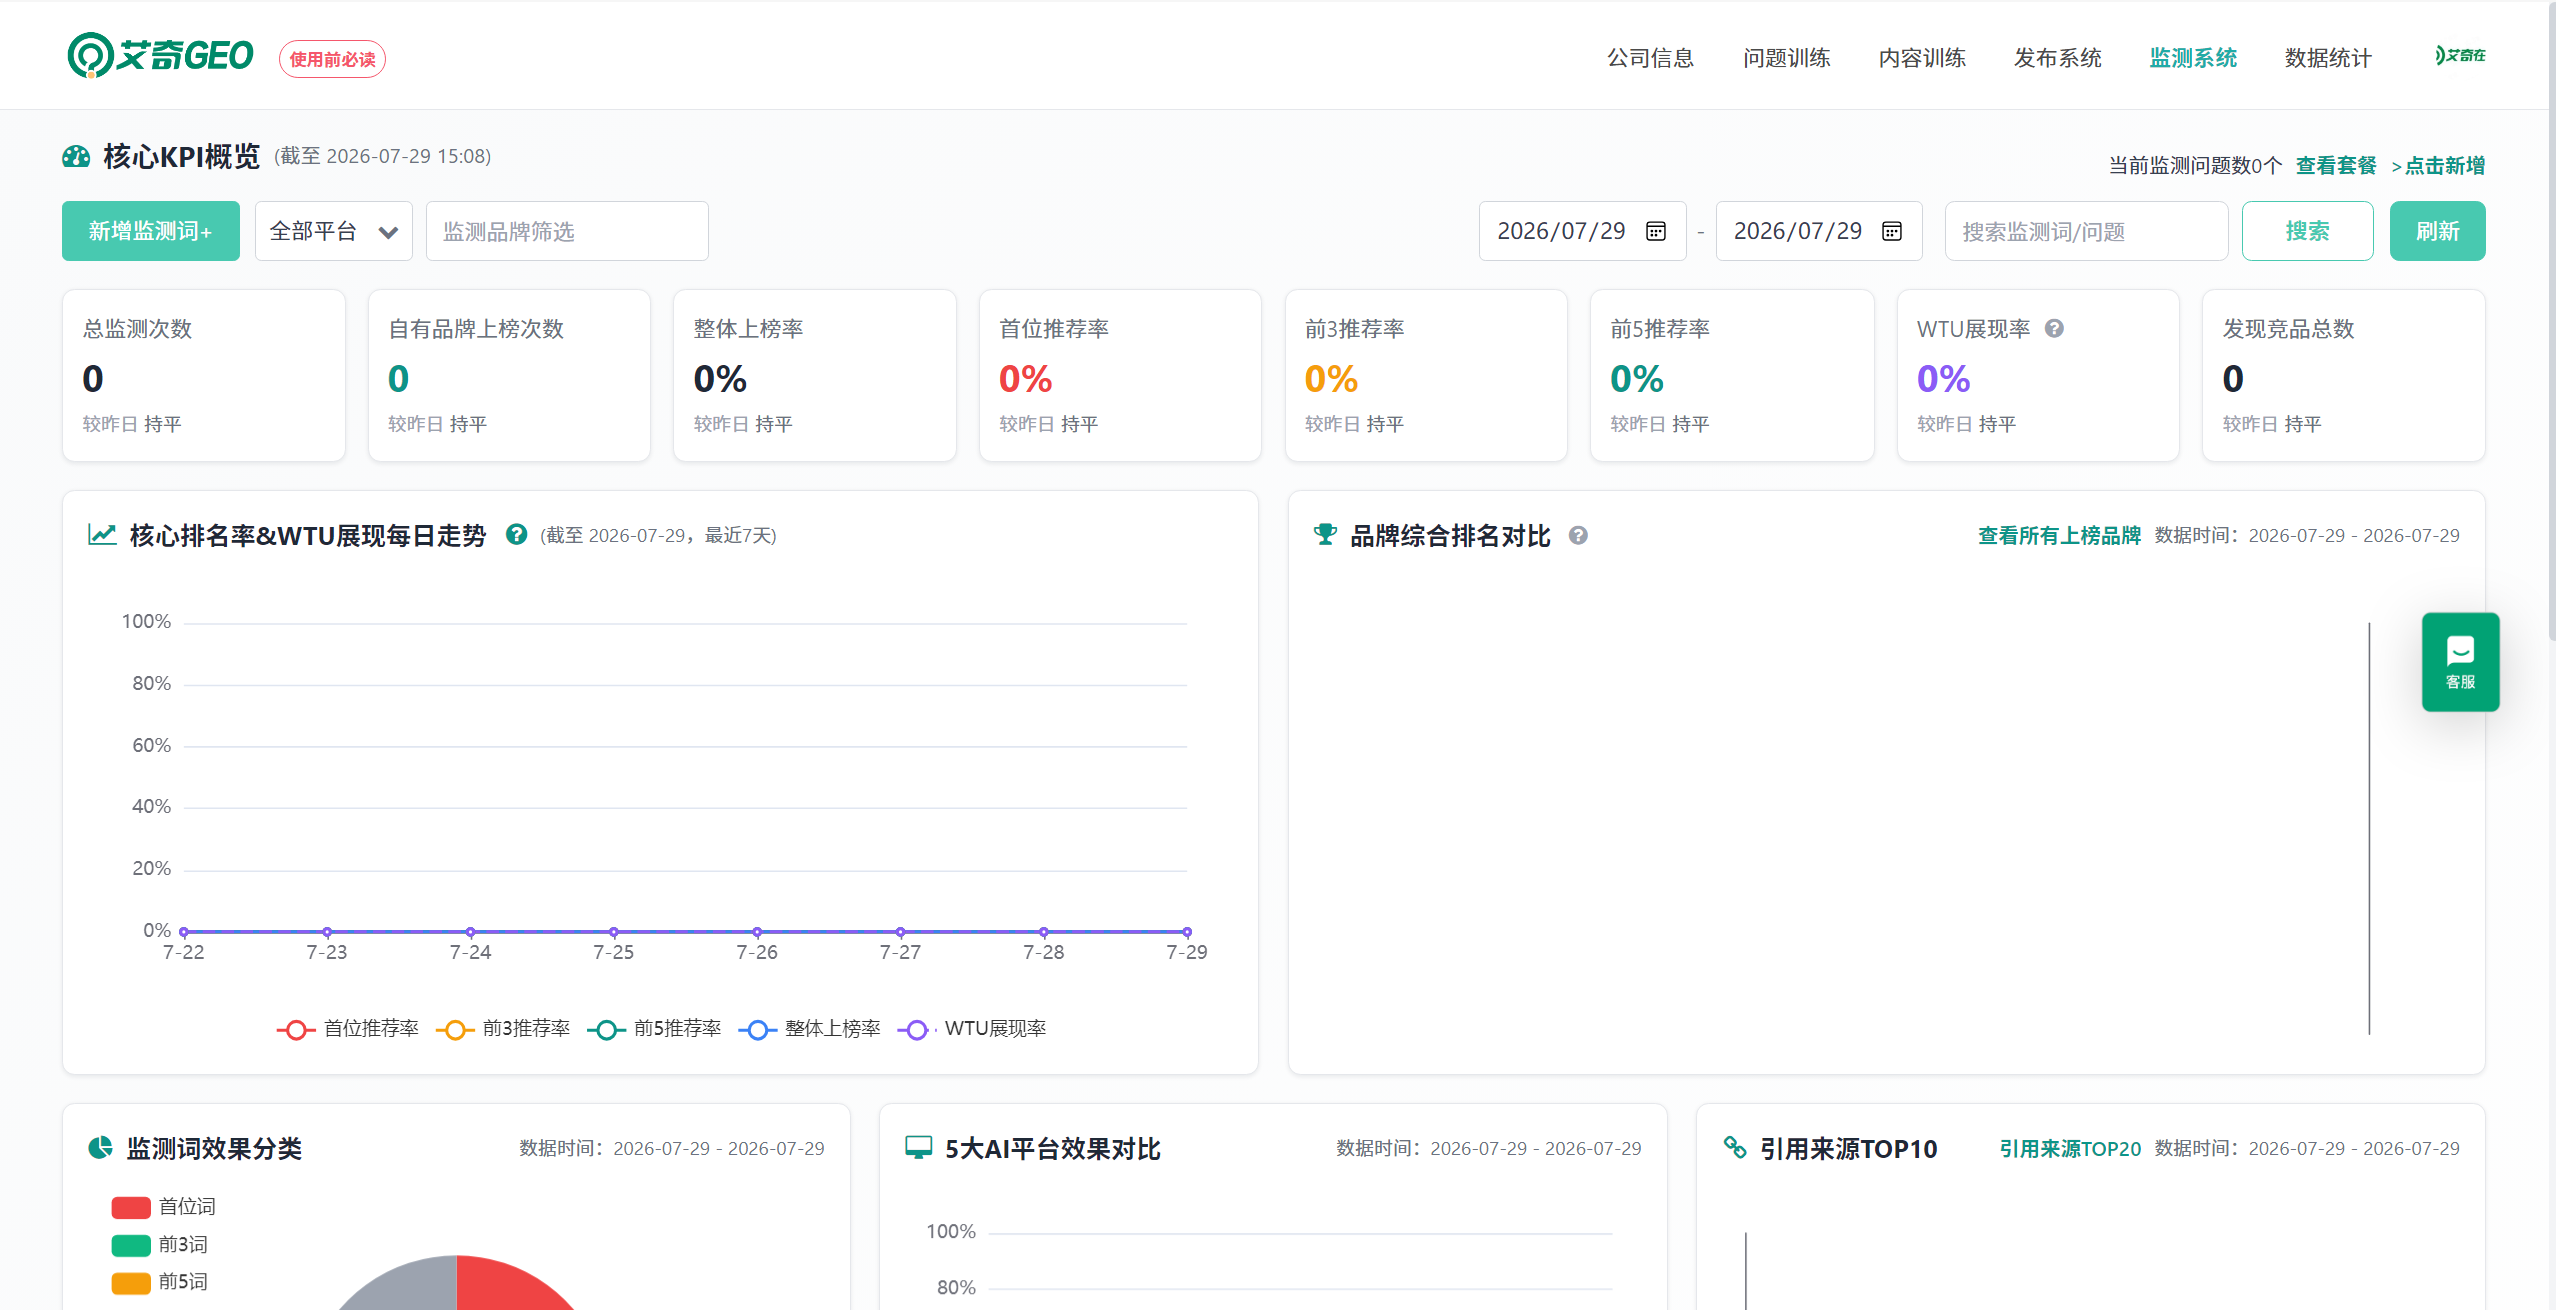Click WTU展现率 help question icon
Screen dimensions: 2556x1310
(2054, 328)
